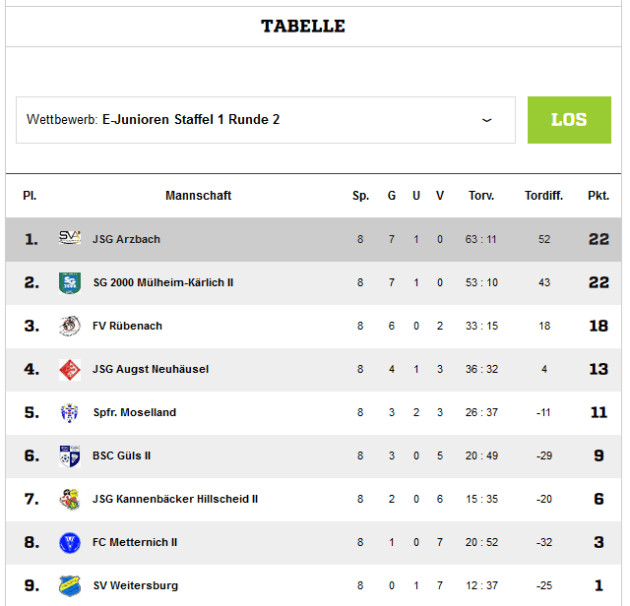The image size is (630, 606).
Task: Click the Spfr. Moselland team name
Action: [x=135, y=412]
